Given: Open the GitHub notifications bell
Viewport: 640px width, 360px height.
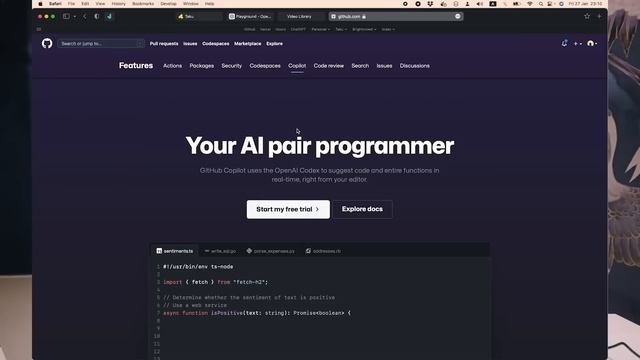Looking at the screenshot, I should click(564, 43).
